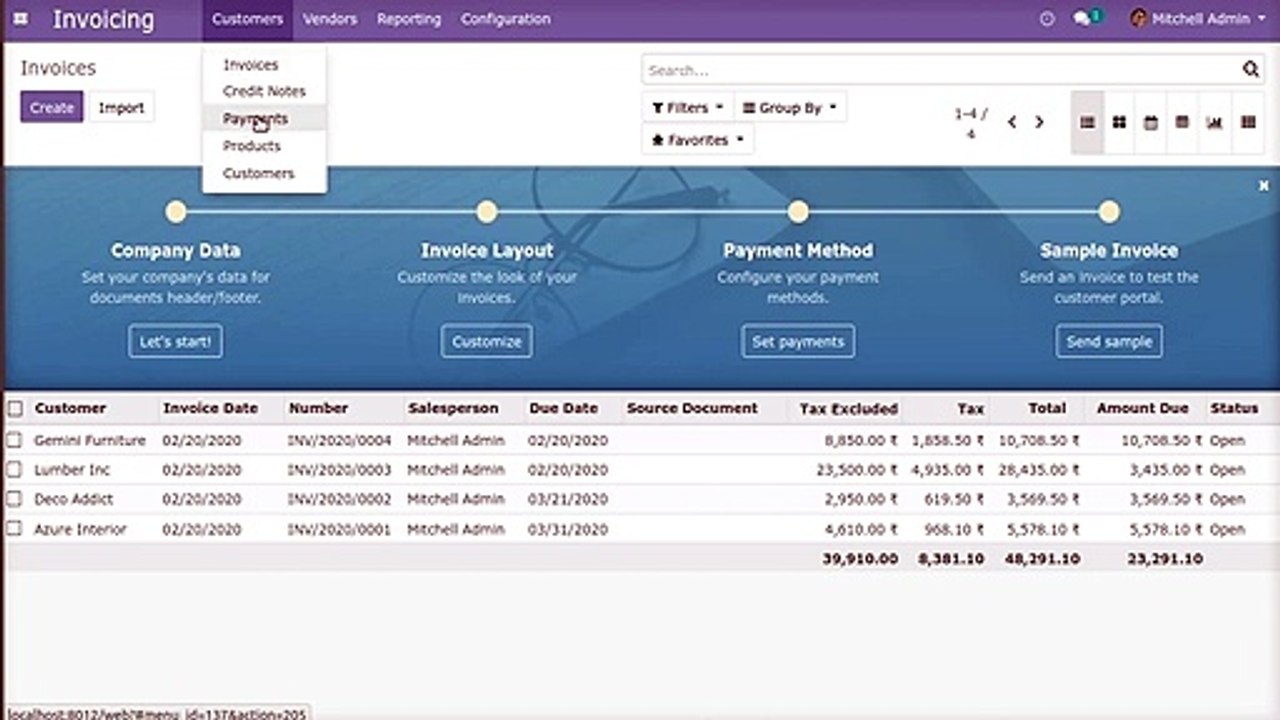Click the Let's start! button
This screenshot has height=720, width=1280.
click(175, 341)
